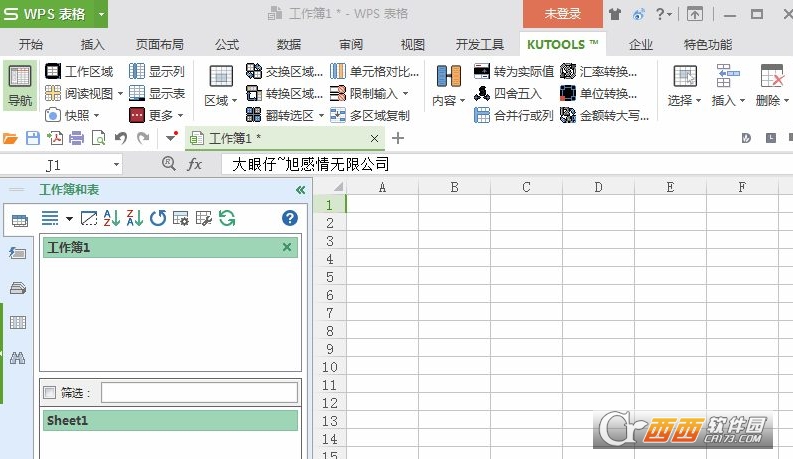
Task: Click the 筛选 filter text box
Action: 199,392
